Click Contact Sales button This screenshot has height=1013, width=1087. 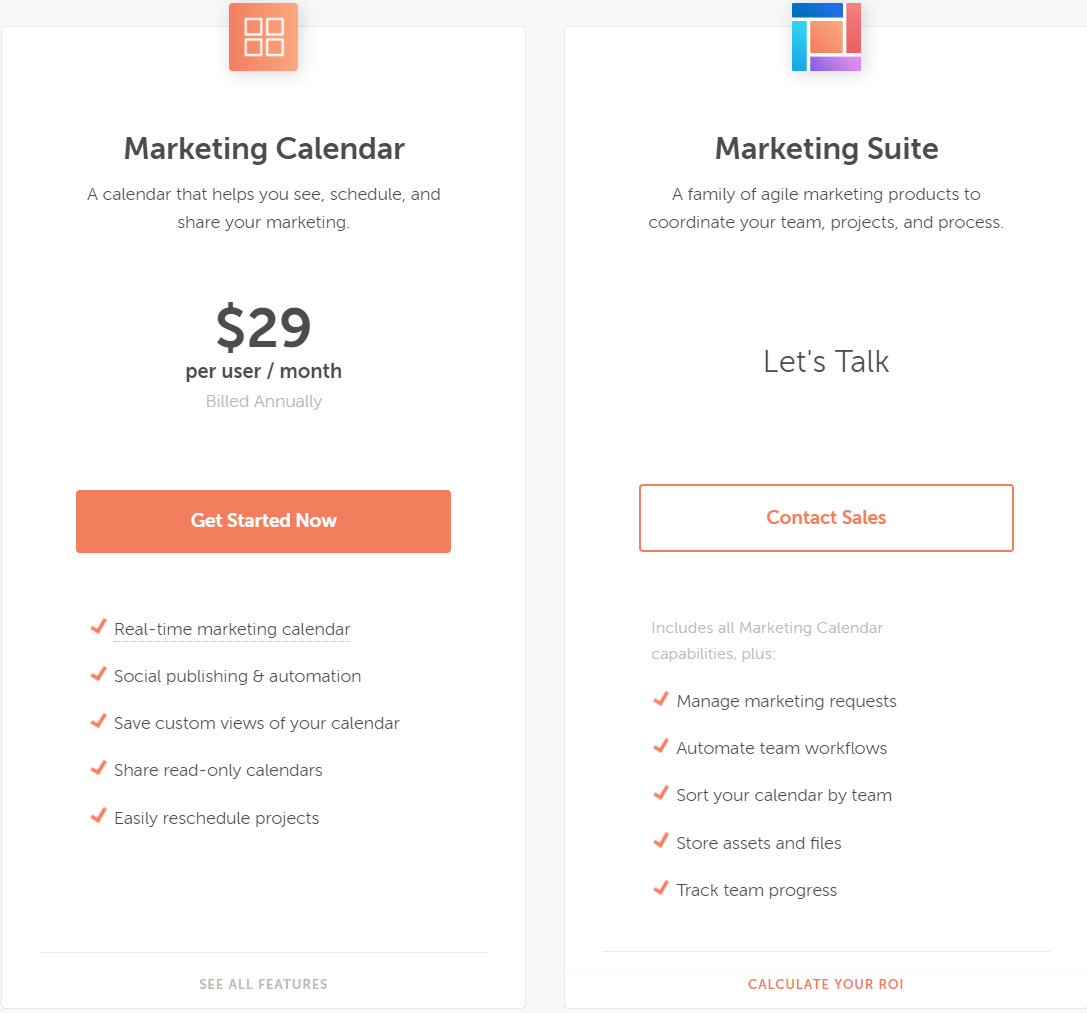click(826, 518)
